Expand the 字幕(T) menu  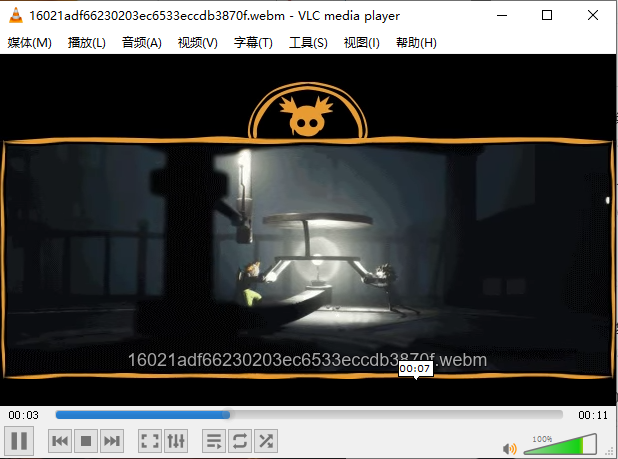[x=252, y=42]
